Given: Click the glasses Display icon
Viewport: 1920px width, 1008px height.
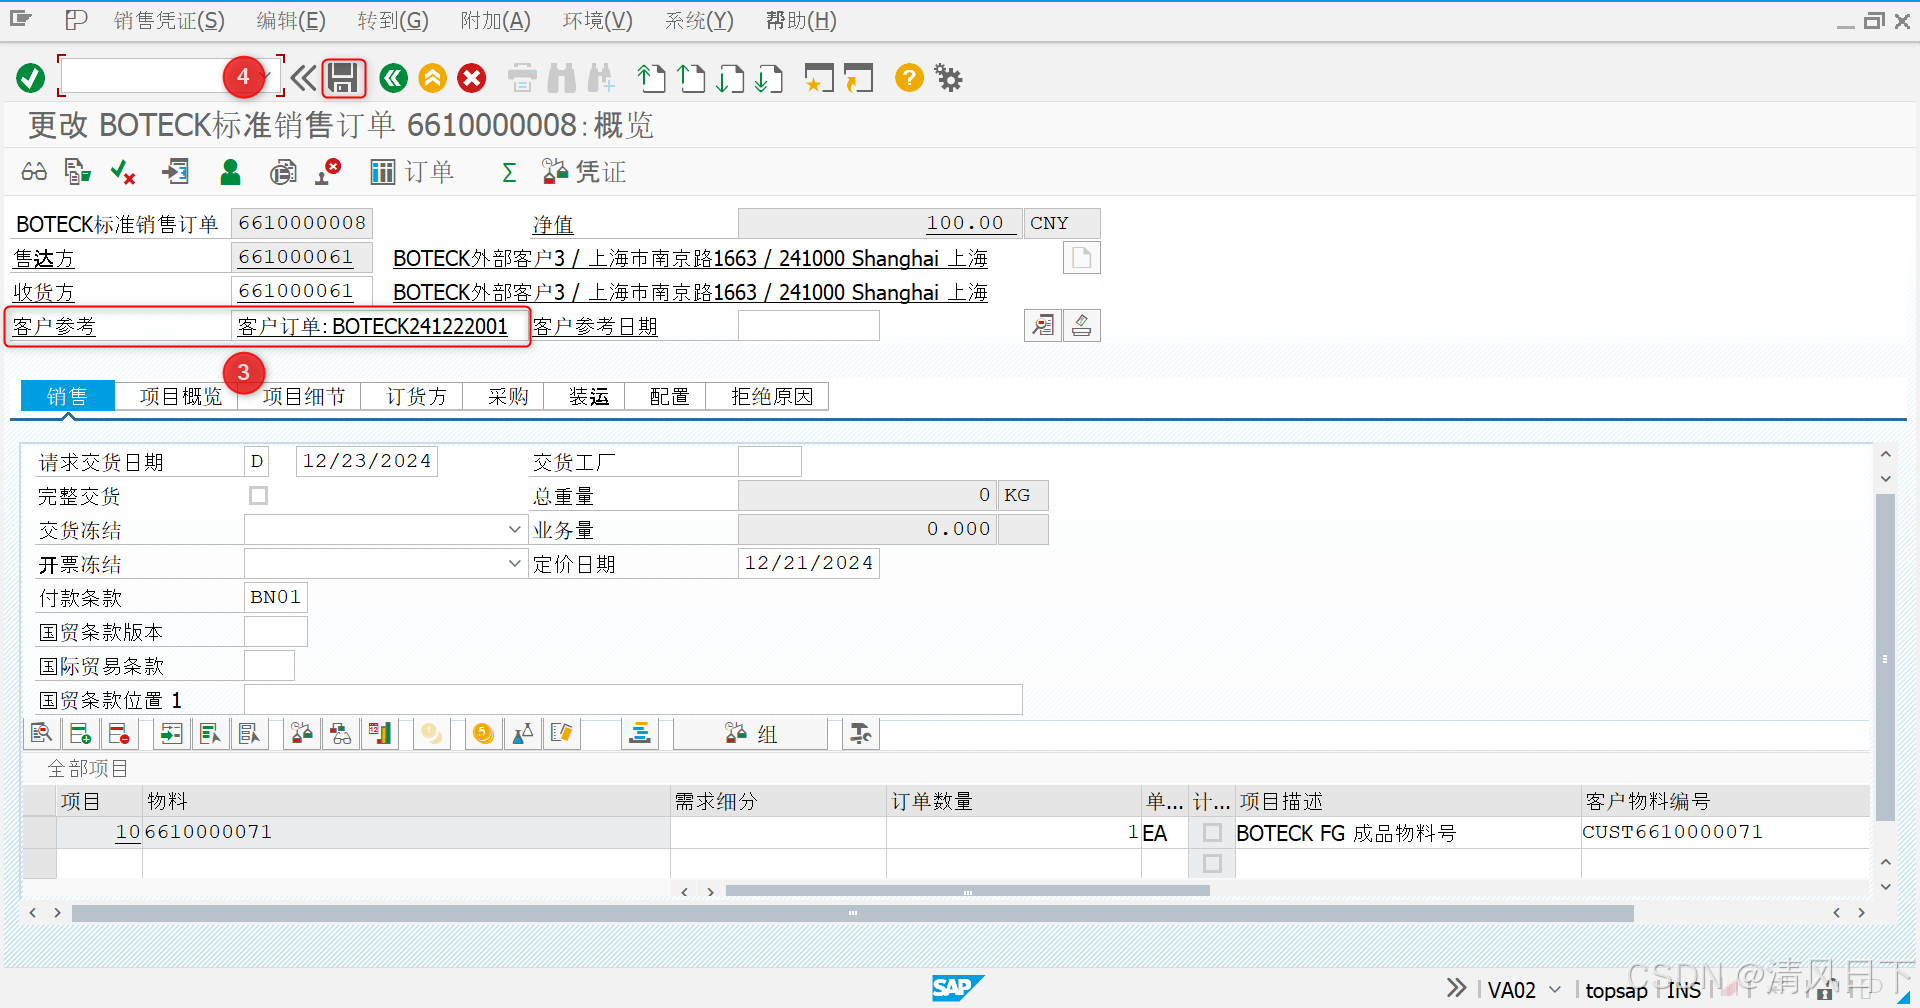Looking at the screenshot, I should pos(34,172).
